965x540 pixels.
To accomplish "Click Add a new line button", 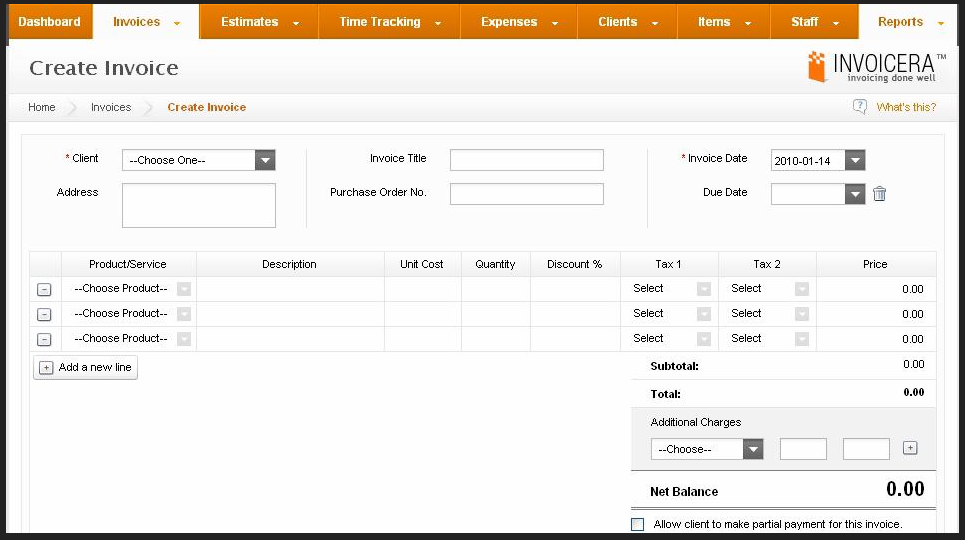I will tap(86, 368).
